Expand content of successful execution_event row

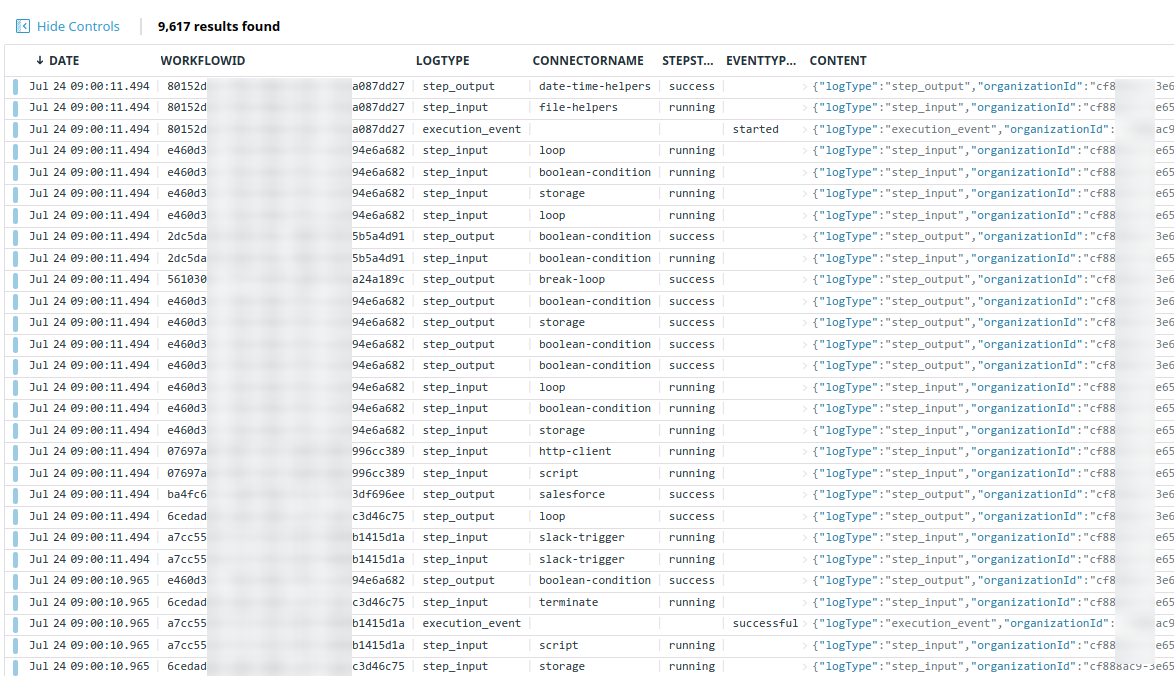(x=807, y=624)
